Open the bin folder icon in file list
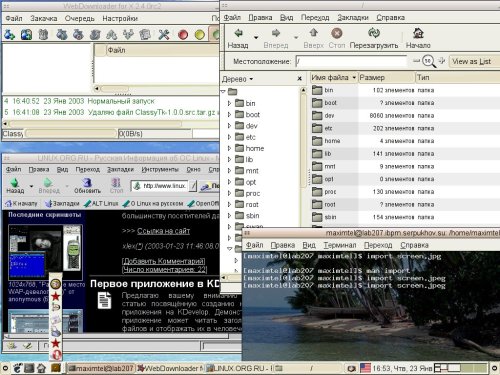This screenshot has height=375, width=500. 317,90
